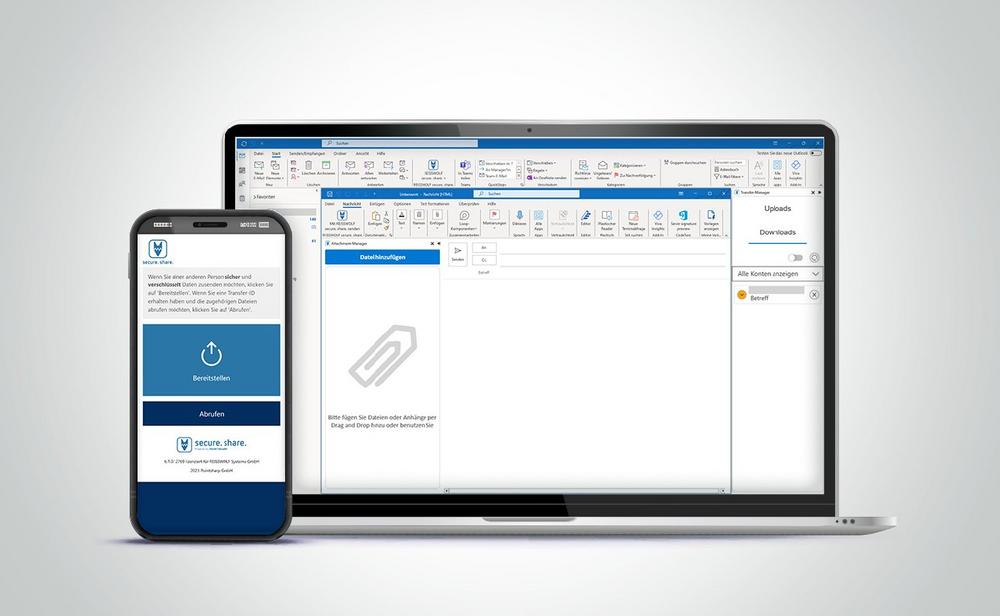Click the Neue Terminabfrage icon
1000x616 pixels.
click(x=633, y=216)
